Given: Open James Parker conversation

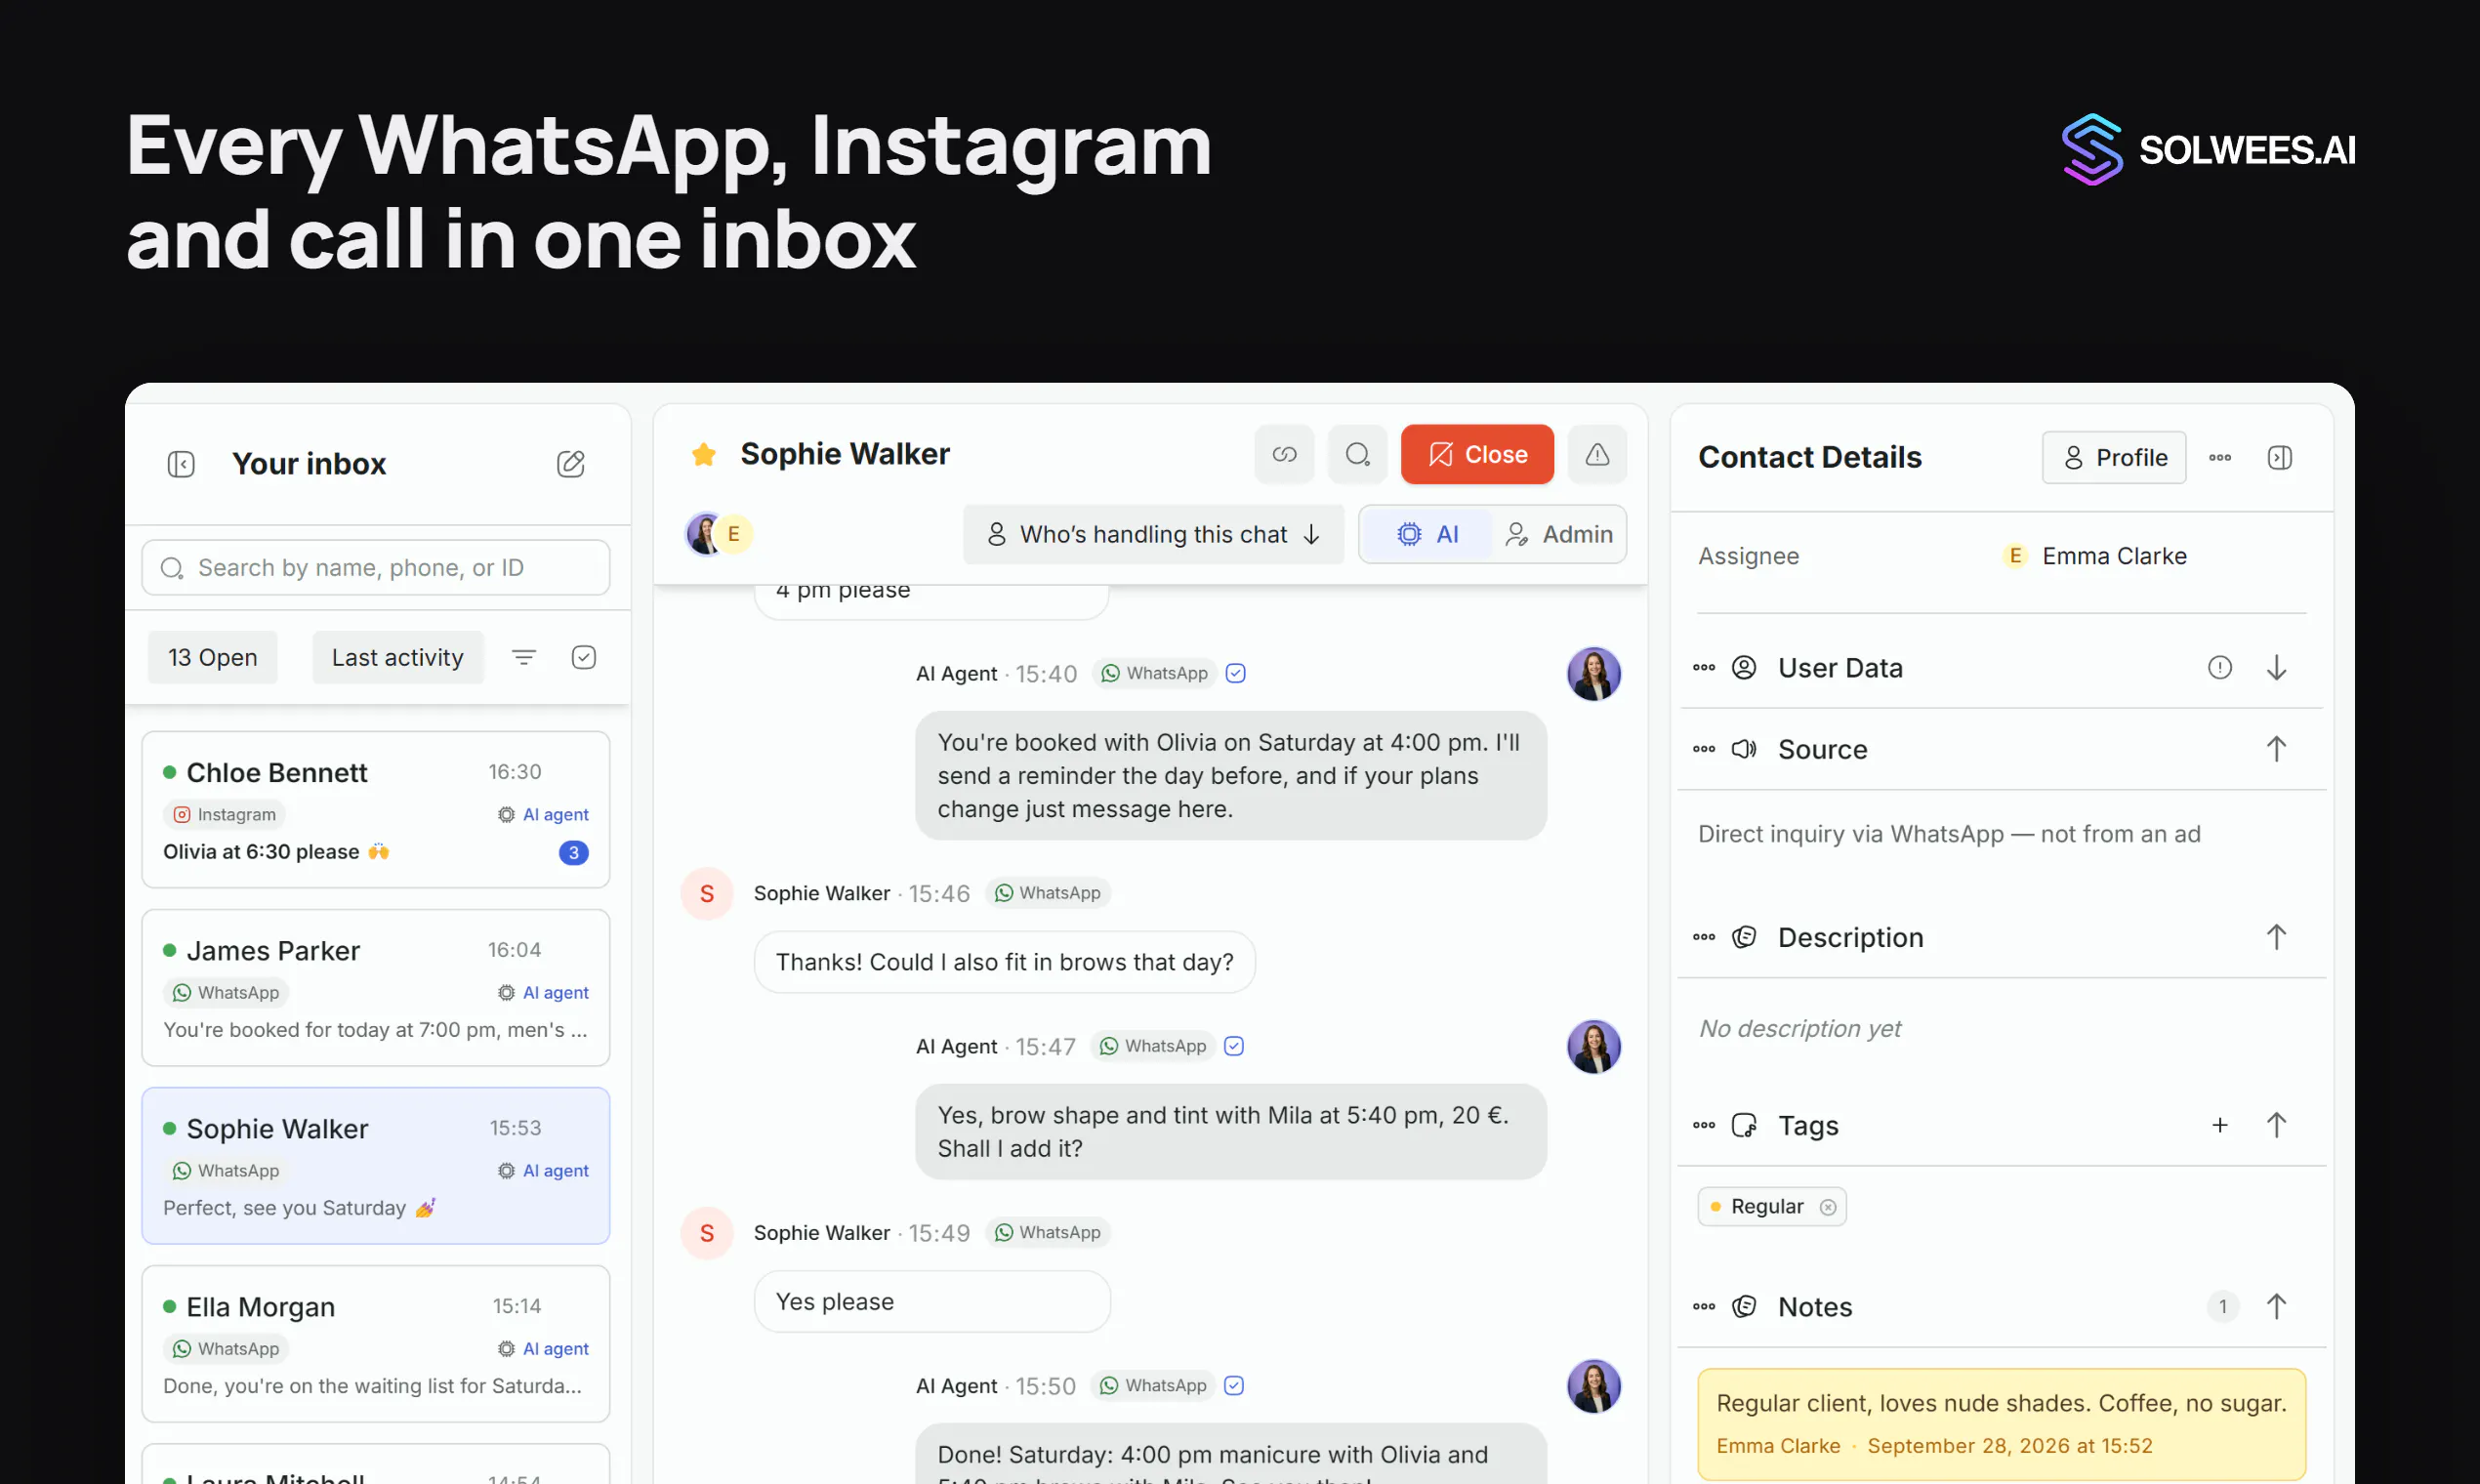Looking at the screenshot, I should [376, 988].
